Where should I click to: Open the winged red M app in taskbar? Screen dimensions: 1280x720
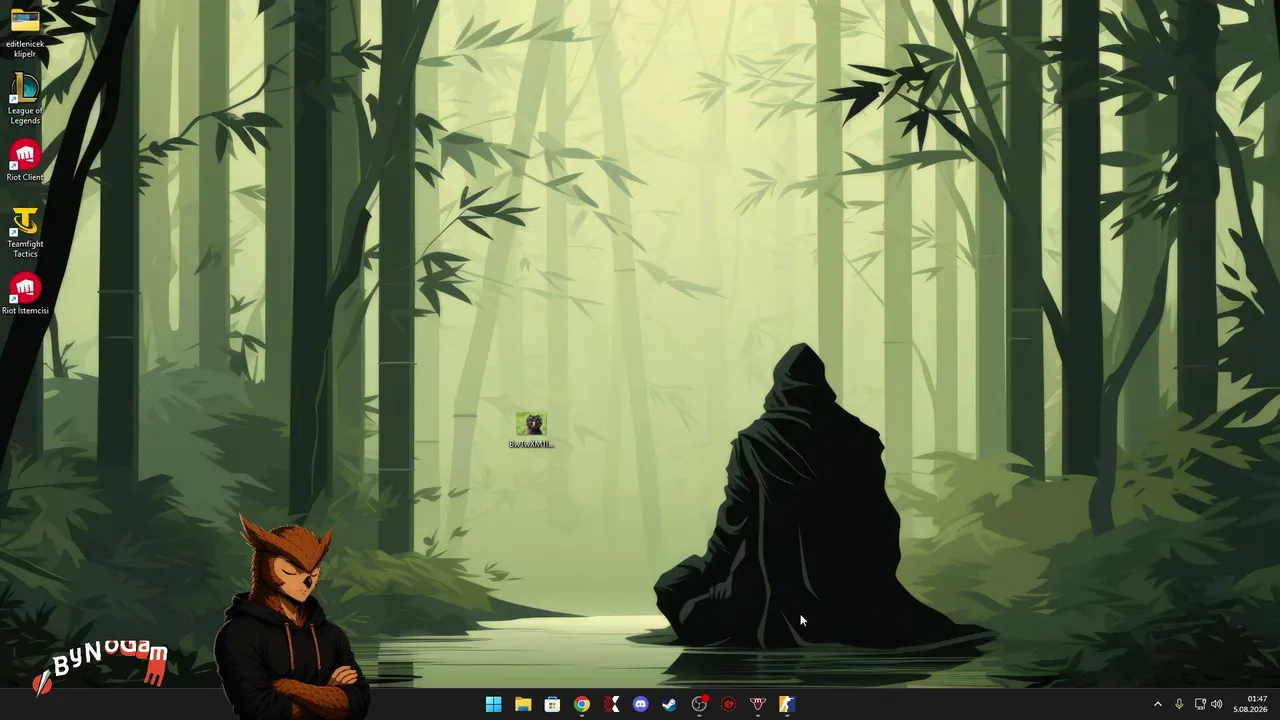(x=758, y=705)
